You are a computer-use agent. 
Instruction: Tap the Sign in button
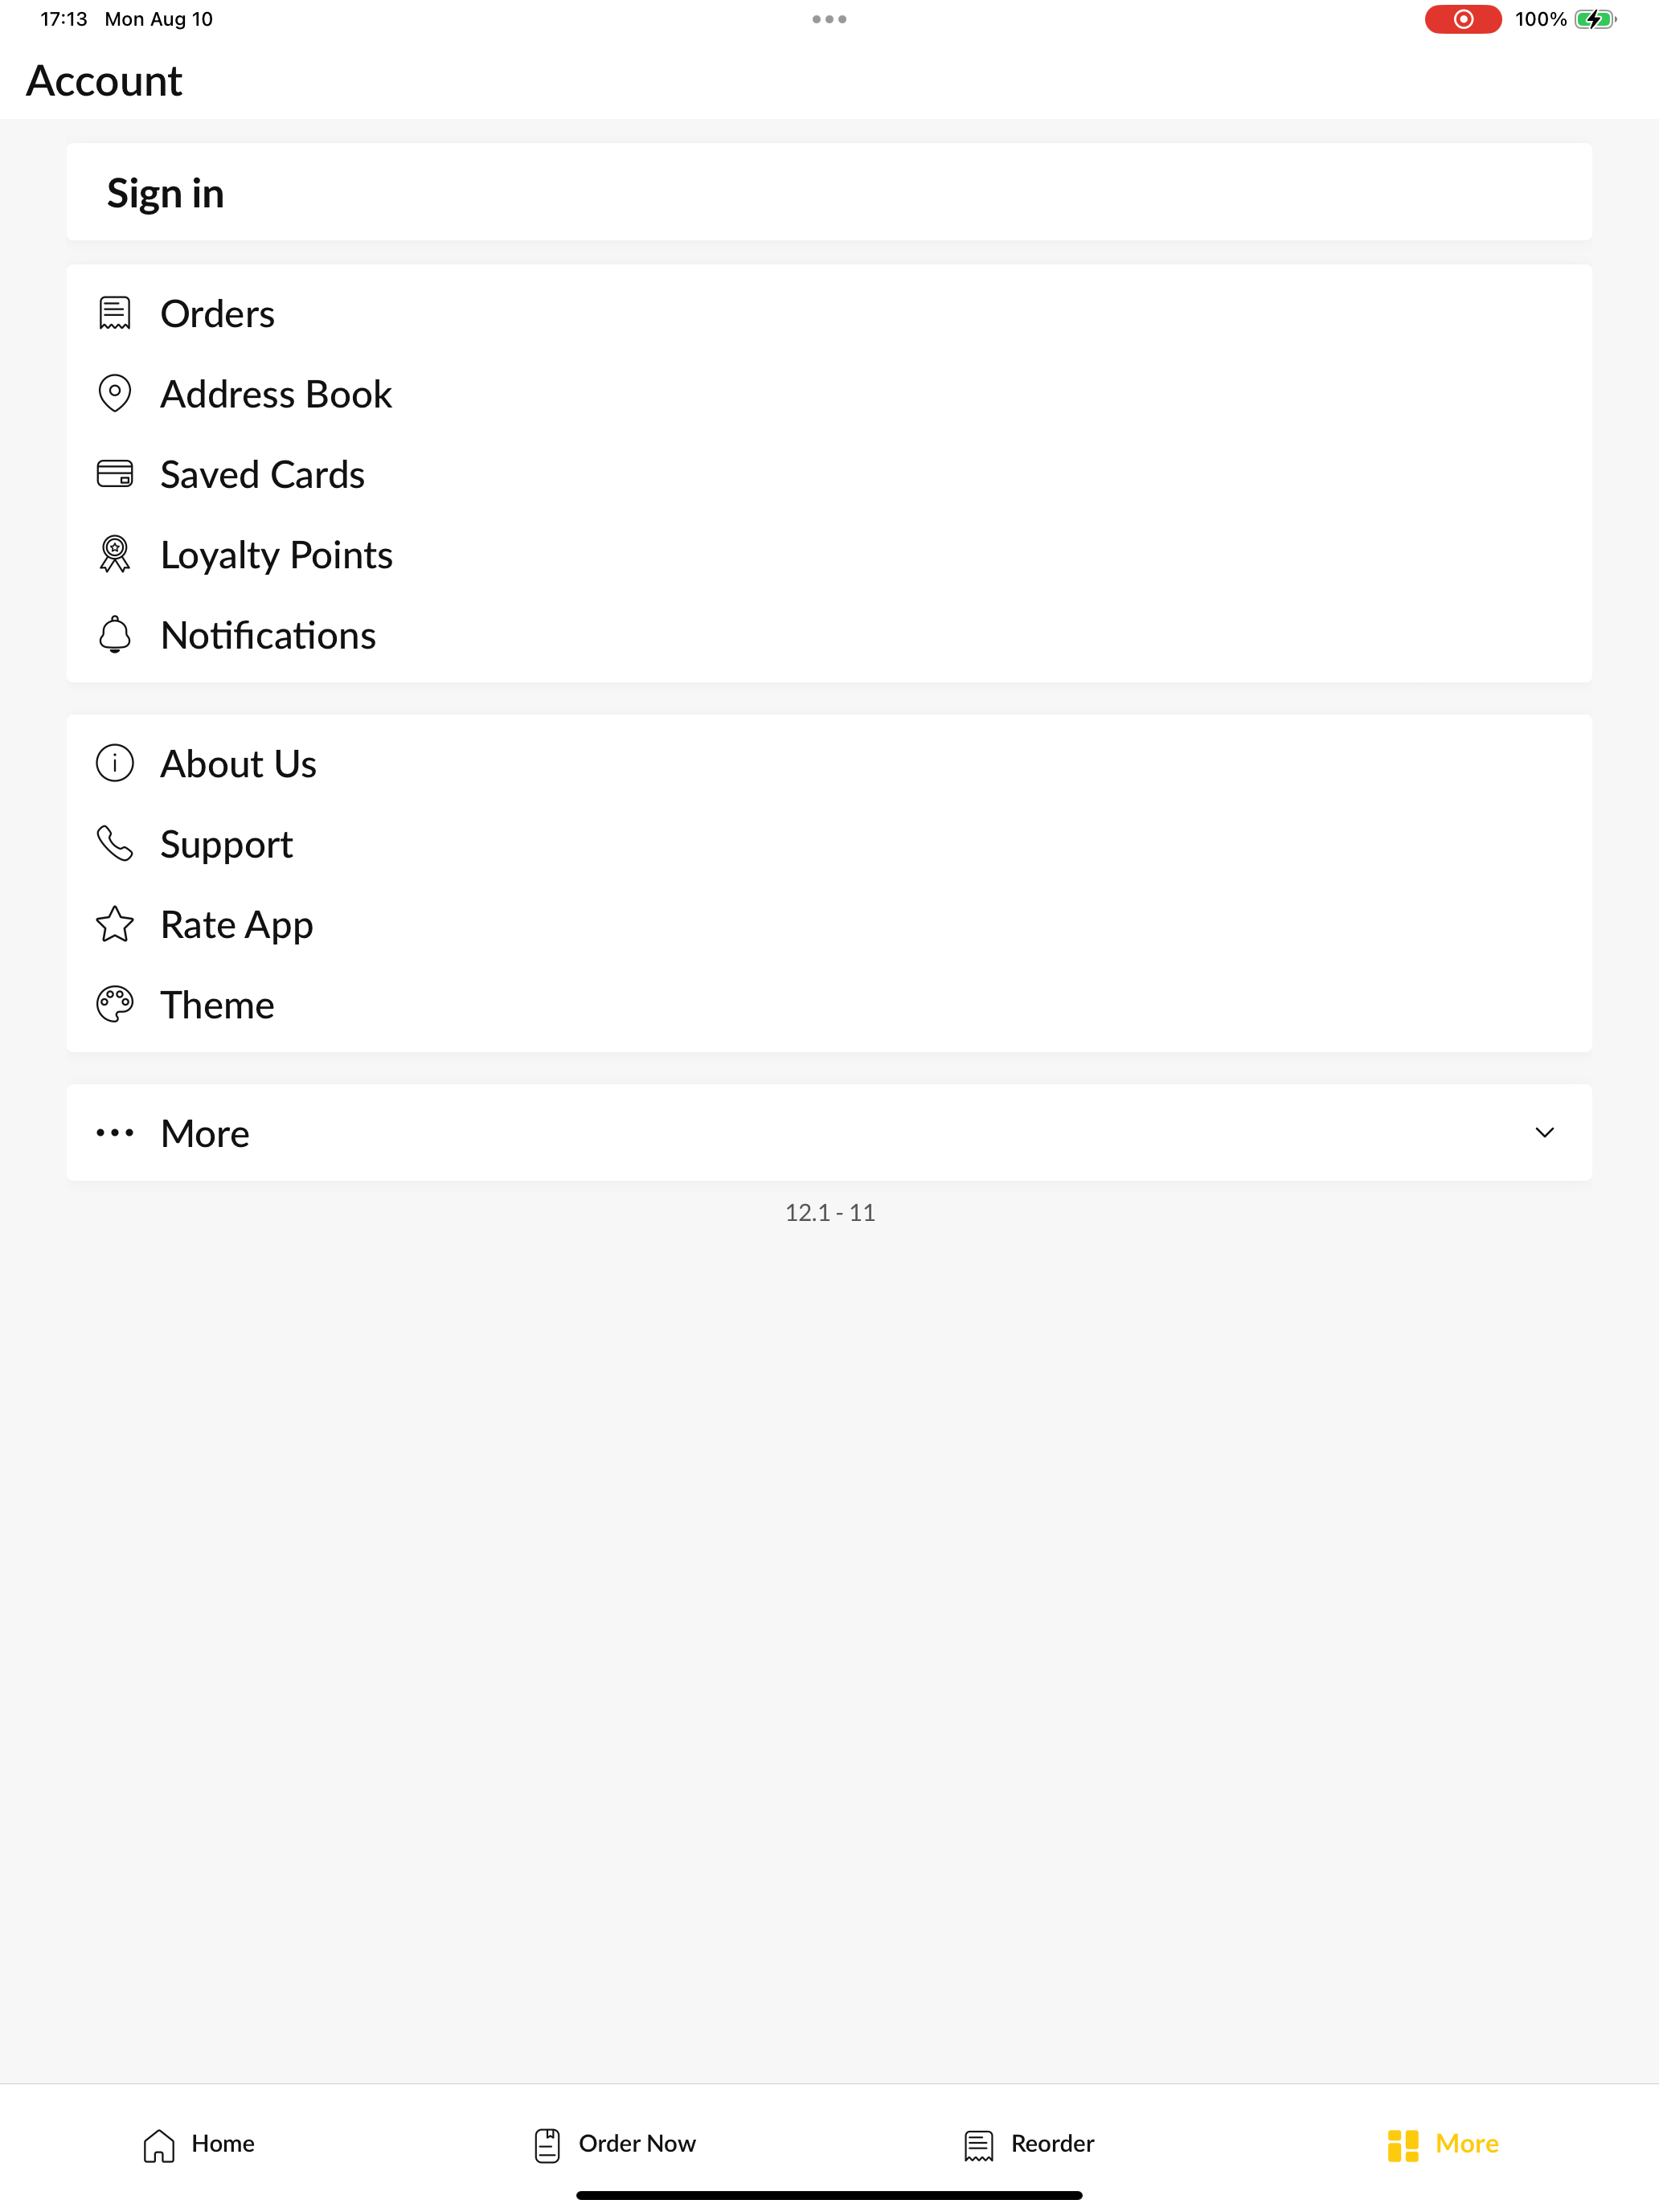click(829, 192)
